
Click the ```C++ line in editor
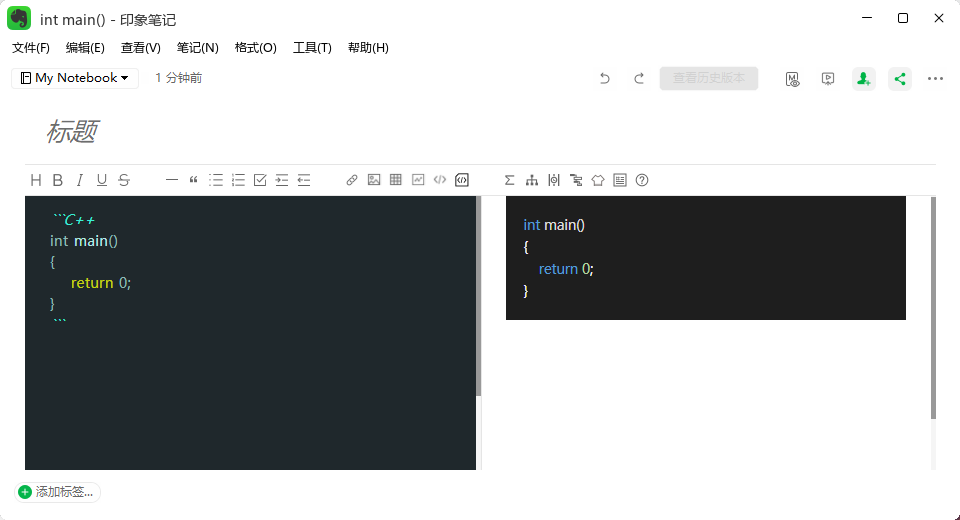[x=73, y=219]
